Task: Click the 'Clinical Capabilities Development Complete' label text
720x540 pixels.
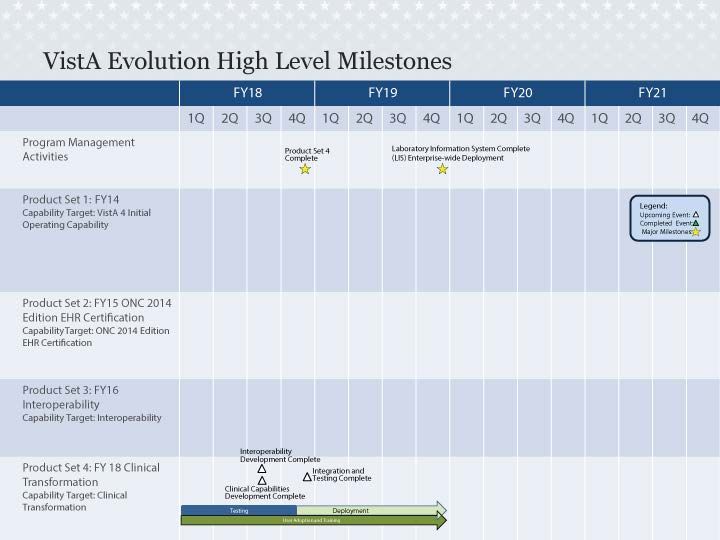Action: pos(265,492)
